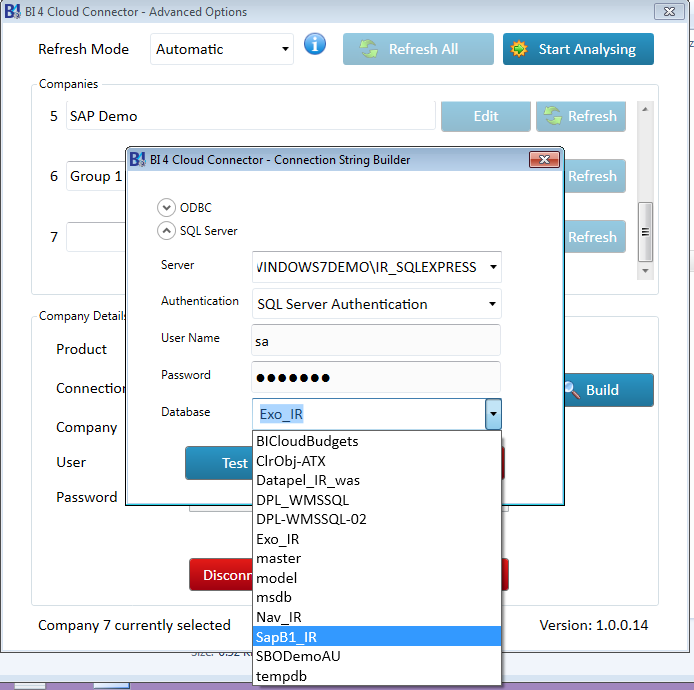Viewport: 694px width, 690px height.
Task: Click the Database combo box arrow button
Action: coord(493,414)
